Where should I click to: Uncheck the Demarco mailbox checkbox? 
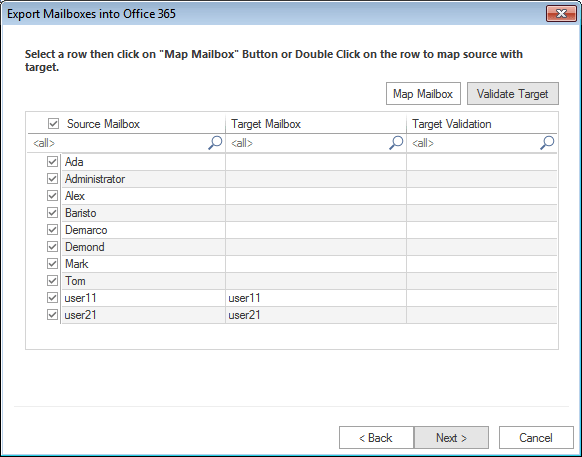click(x=52, y=230)
